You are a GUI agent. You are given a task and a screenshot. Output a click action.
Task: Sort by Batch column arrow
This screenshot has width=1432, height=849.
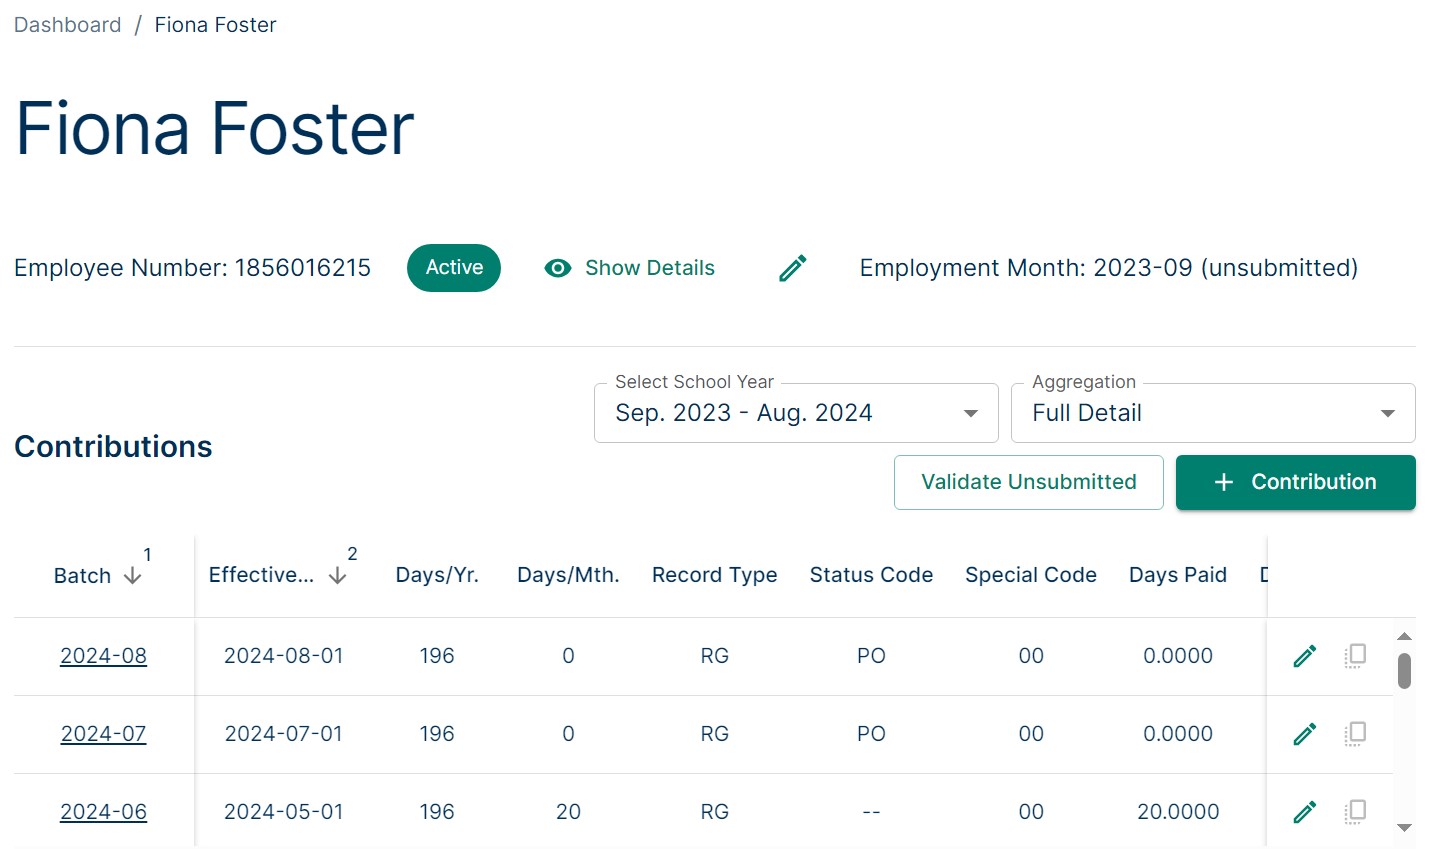(x=132, y=576)
